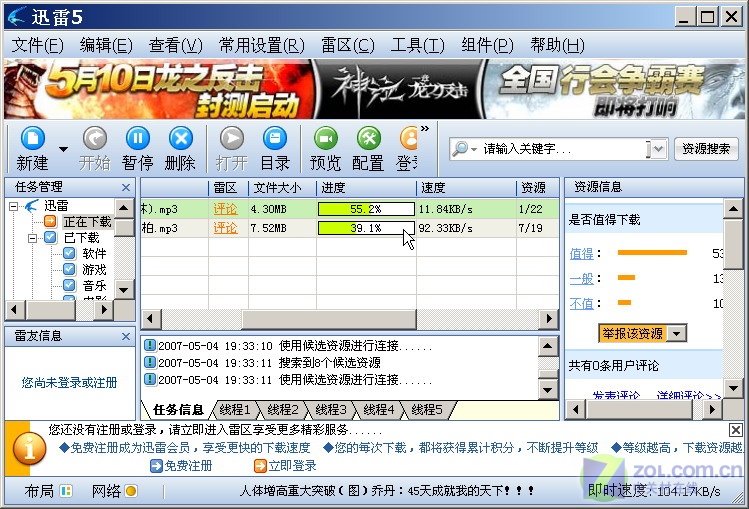Switch to the 线程3 tab
Screen dimensions: 749x509
click(x=331, y=410)
